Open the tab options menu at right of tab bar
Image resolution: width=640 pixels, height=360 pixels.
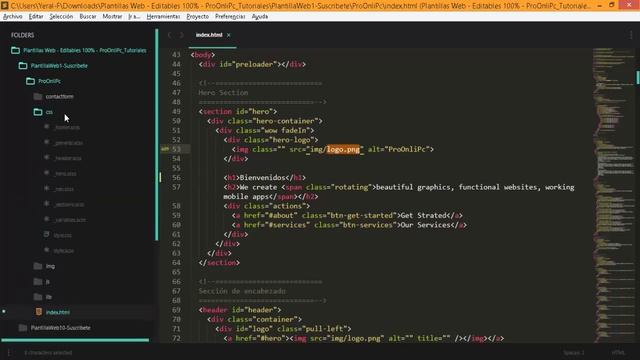(x=631, y=35)
